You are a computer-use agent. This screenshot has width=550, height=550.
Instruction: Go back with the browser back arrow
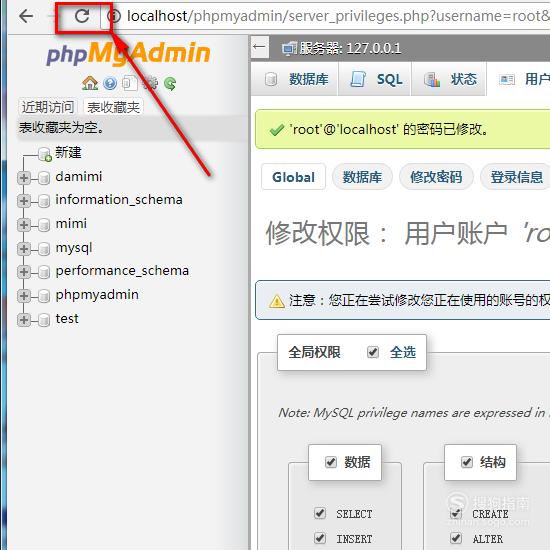(26, 16)
